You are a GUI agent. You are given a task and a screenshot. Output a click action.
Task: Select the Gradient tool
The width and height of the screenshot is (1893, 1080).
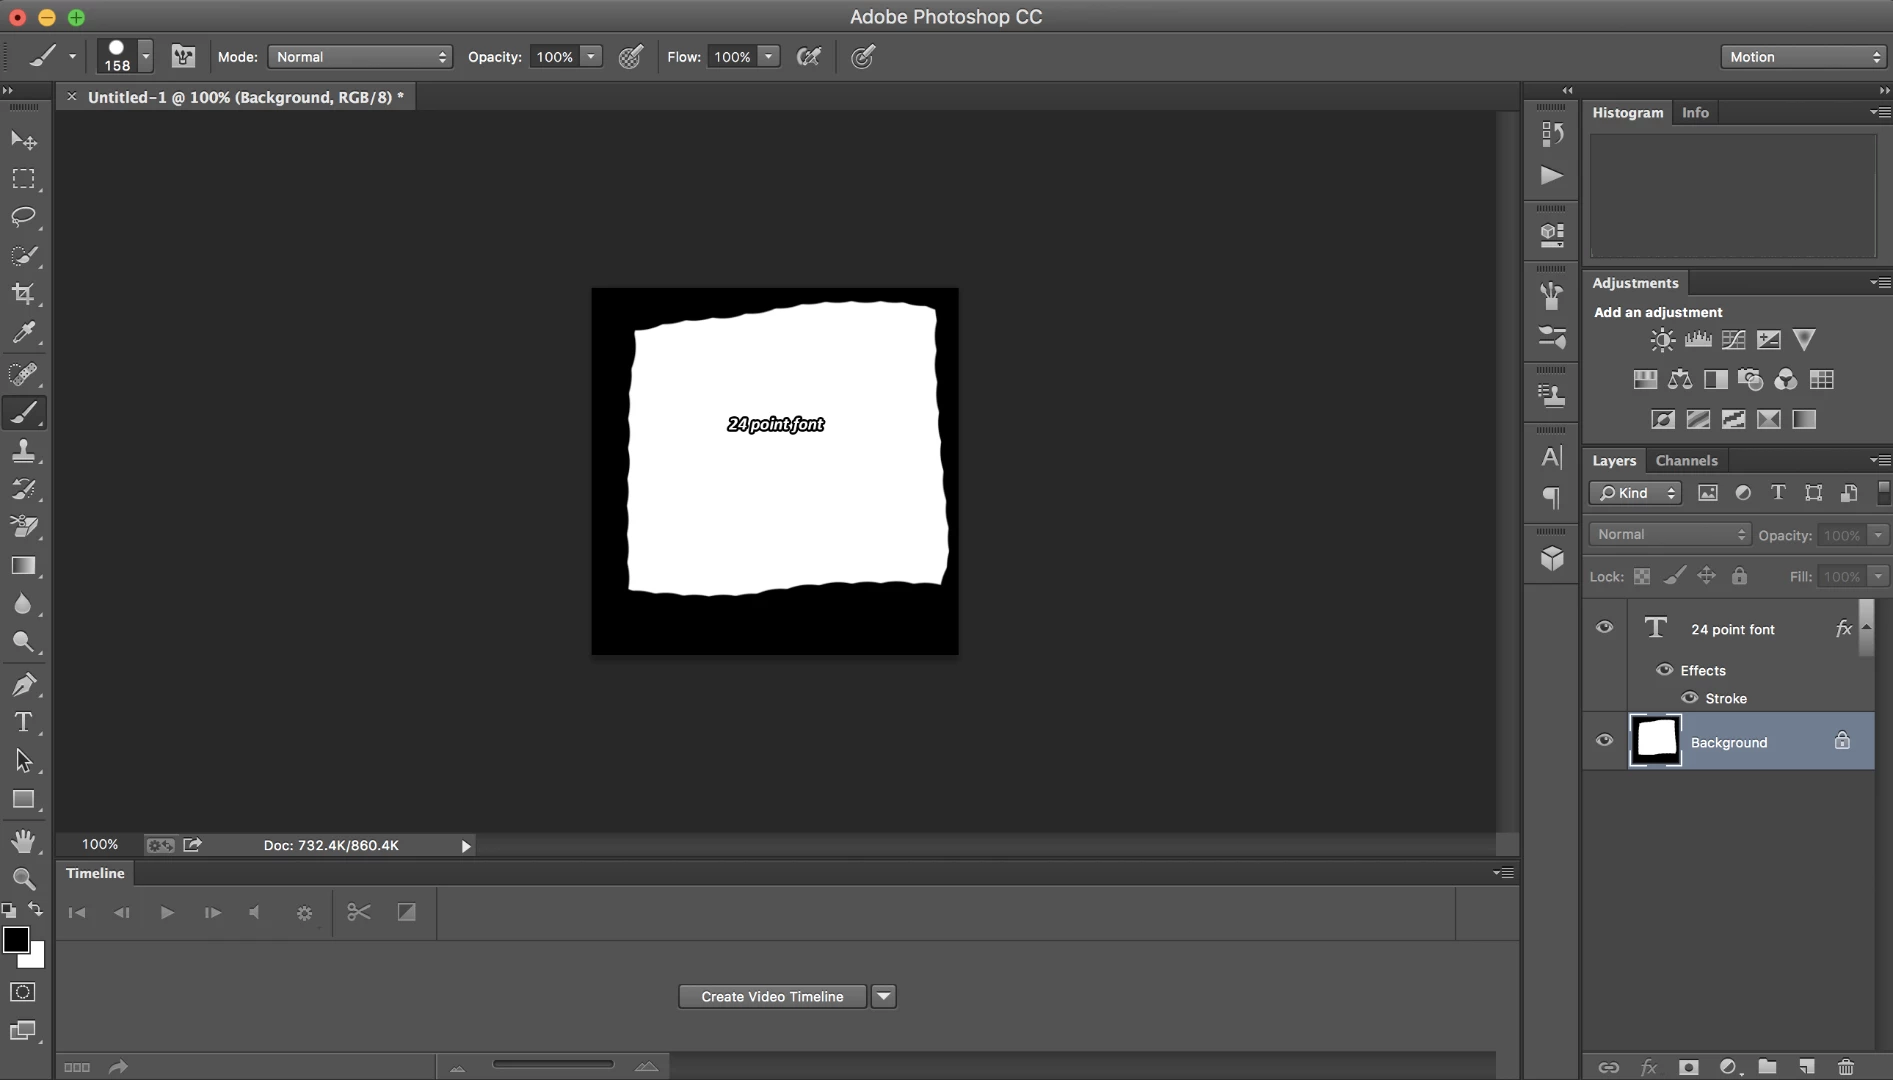(x=23, y=566)
